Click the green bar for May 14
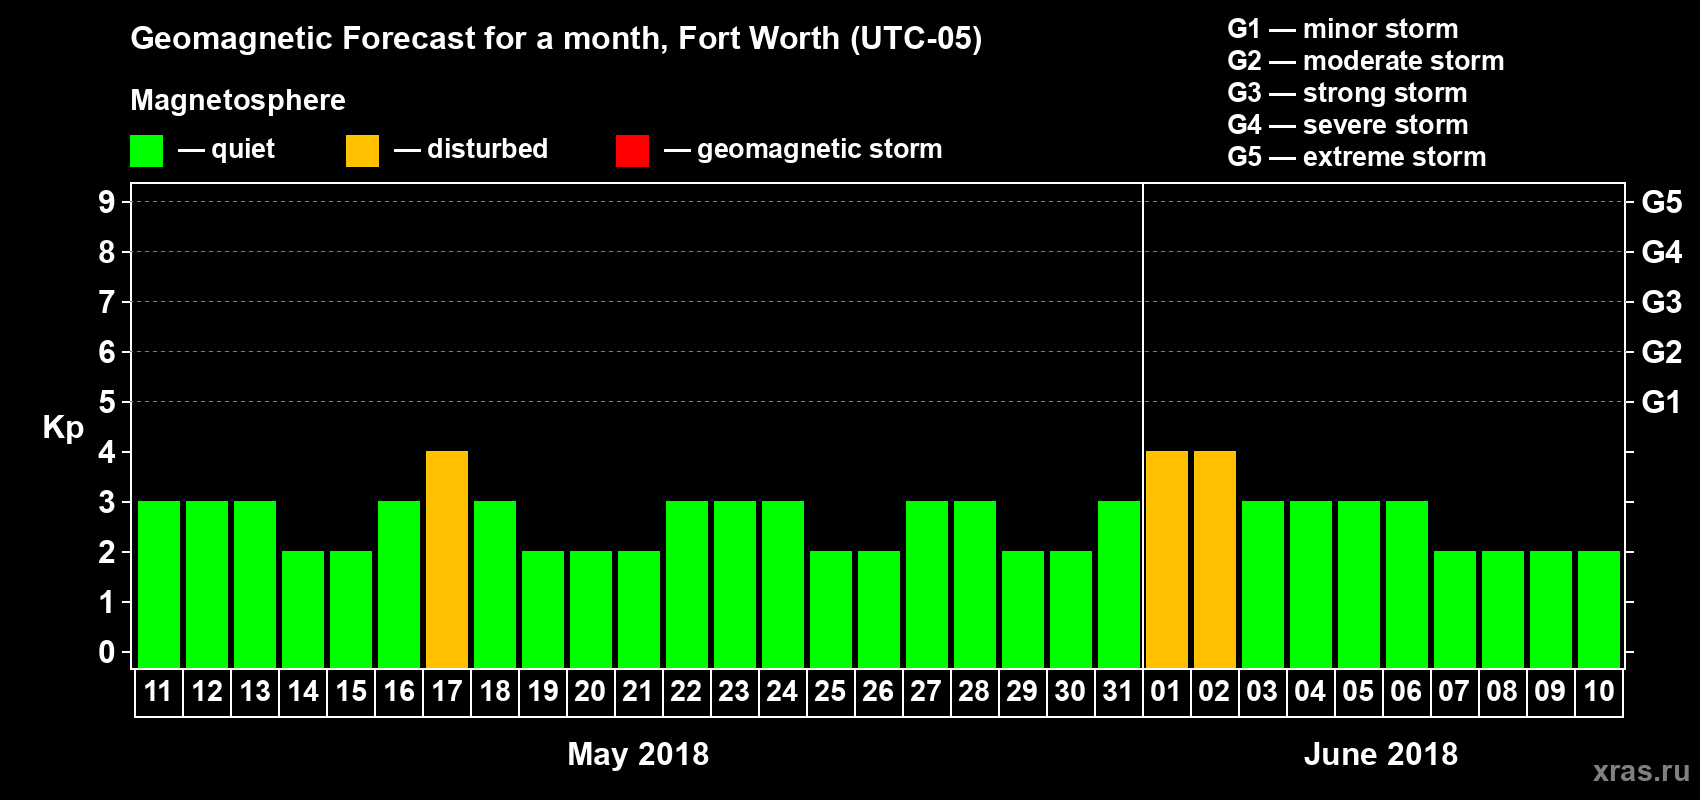The image size is (1700, 800). (x=303, y=609)
